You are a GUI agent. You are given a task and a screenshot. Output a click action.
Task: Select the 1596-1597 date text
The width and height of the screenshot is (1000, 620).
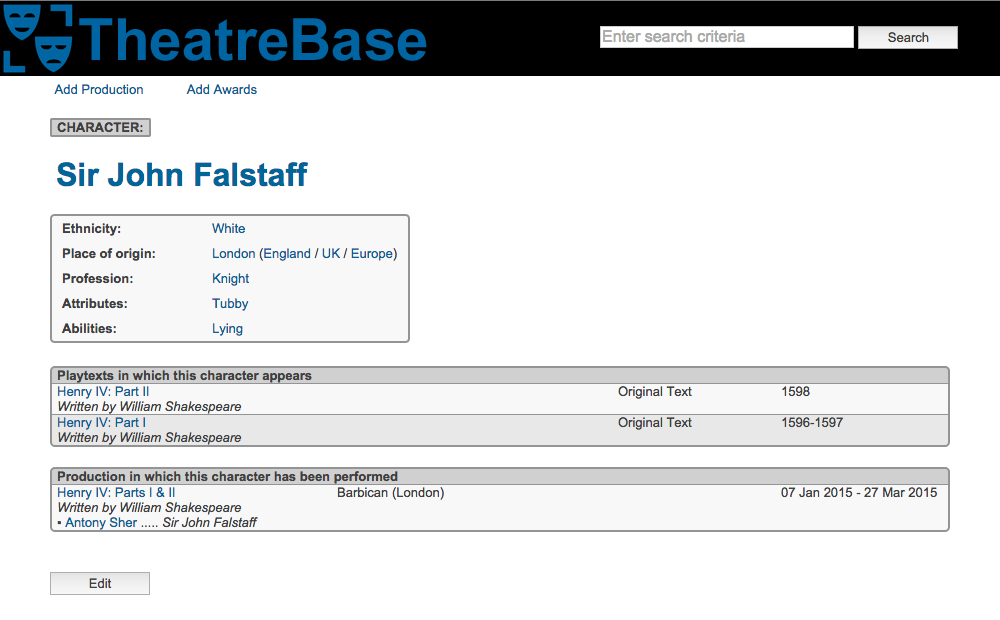tap(812, 423)
